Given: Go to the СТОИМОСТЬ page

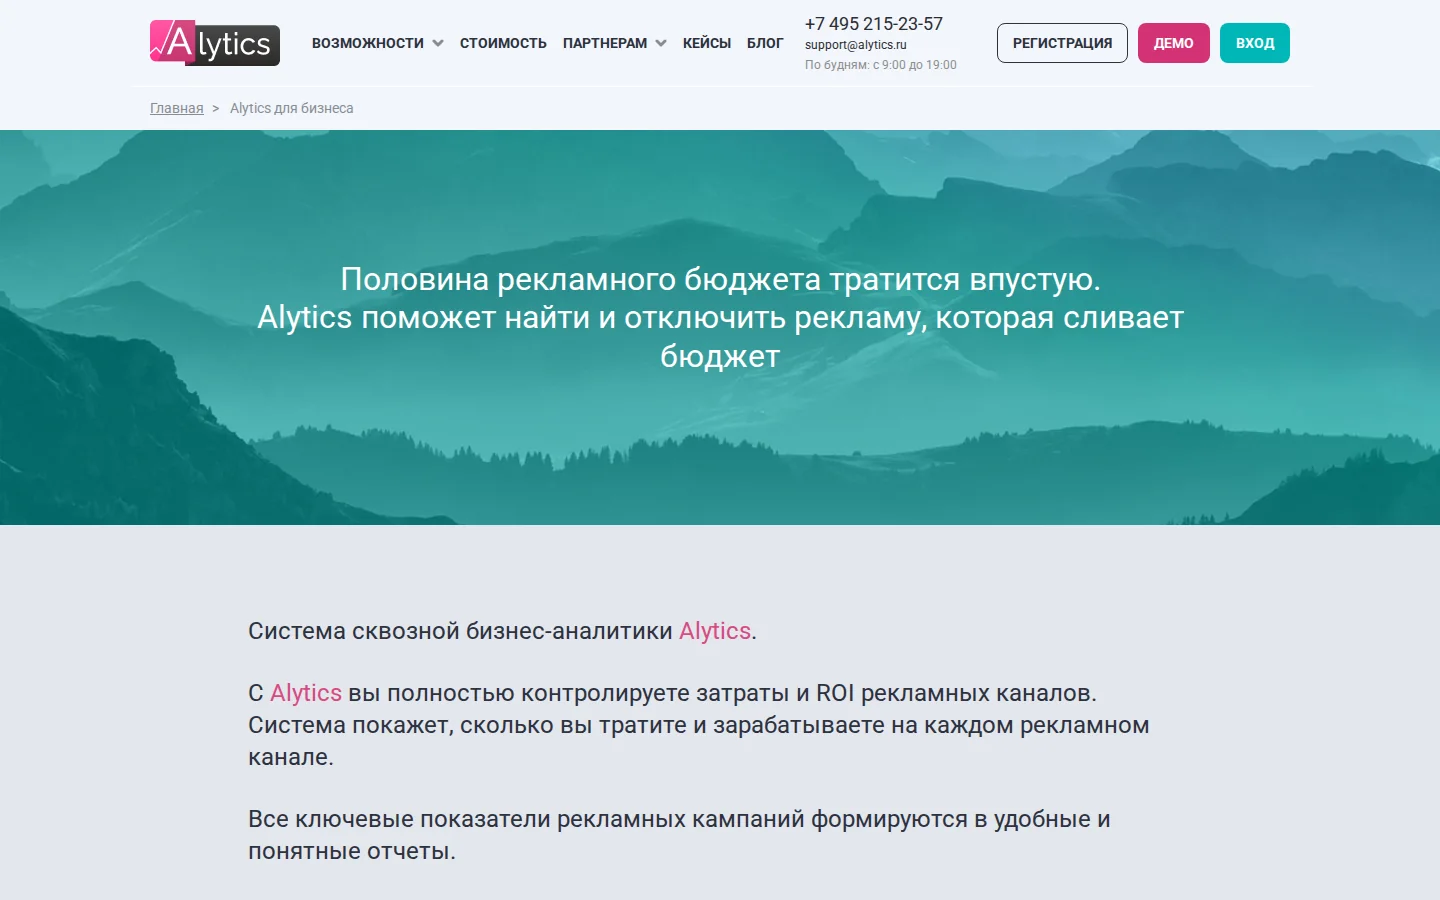Looking at the screenshot, I should [x=503, y=43].
